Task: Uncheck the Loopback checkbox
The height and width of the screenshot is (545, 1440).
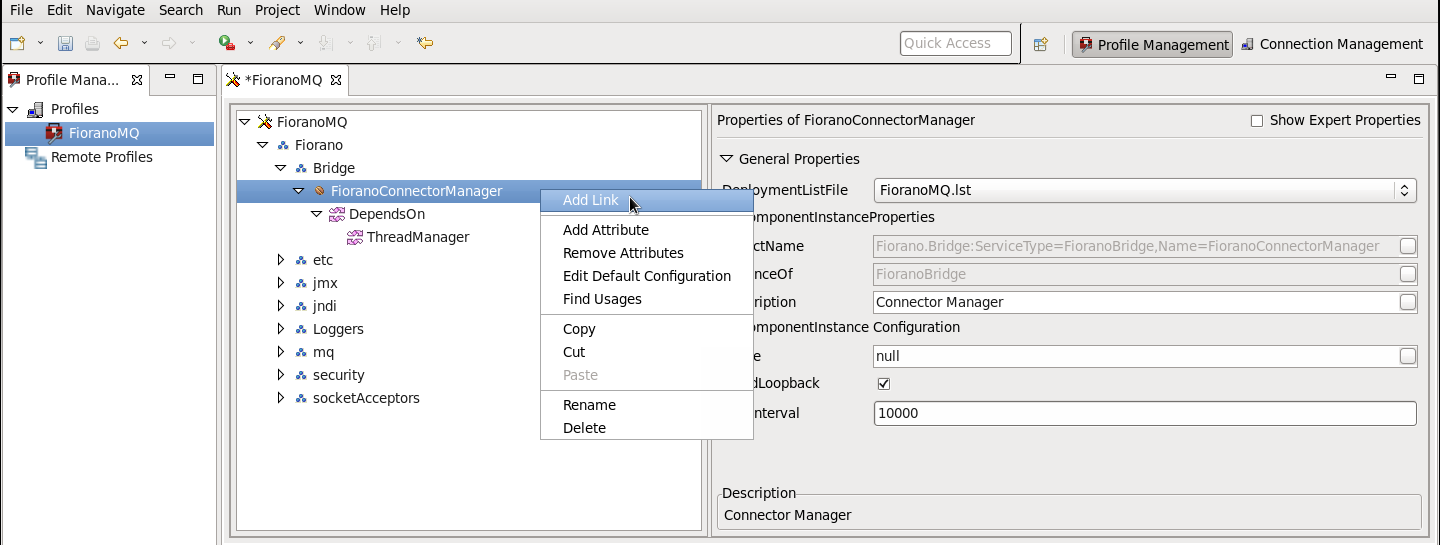Action: click(883, 384)
